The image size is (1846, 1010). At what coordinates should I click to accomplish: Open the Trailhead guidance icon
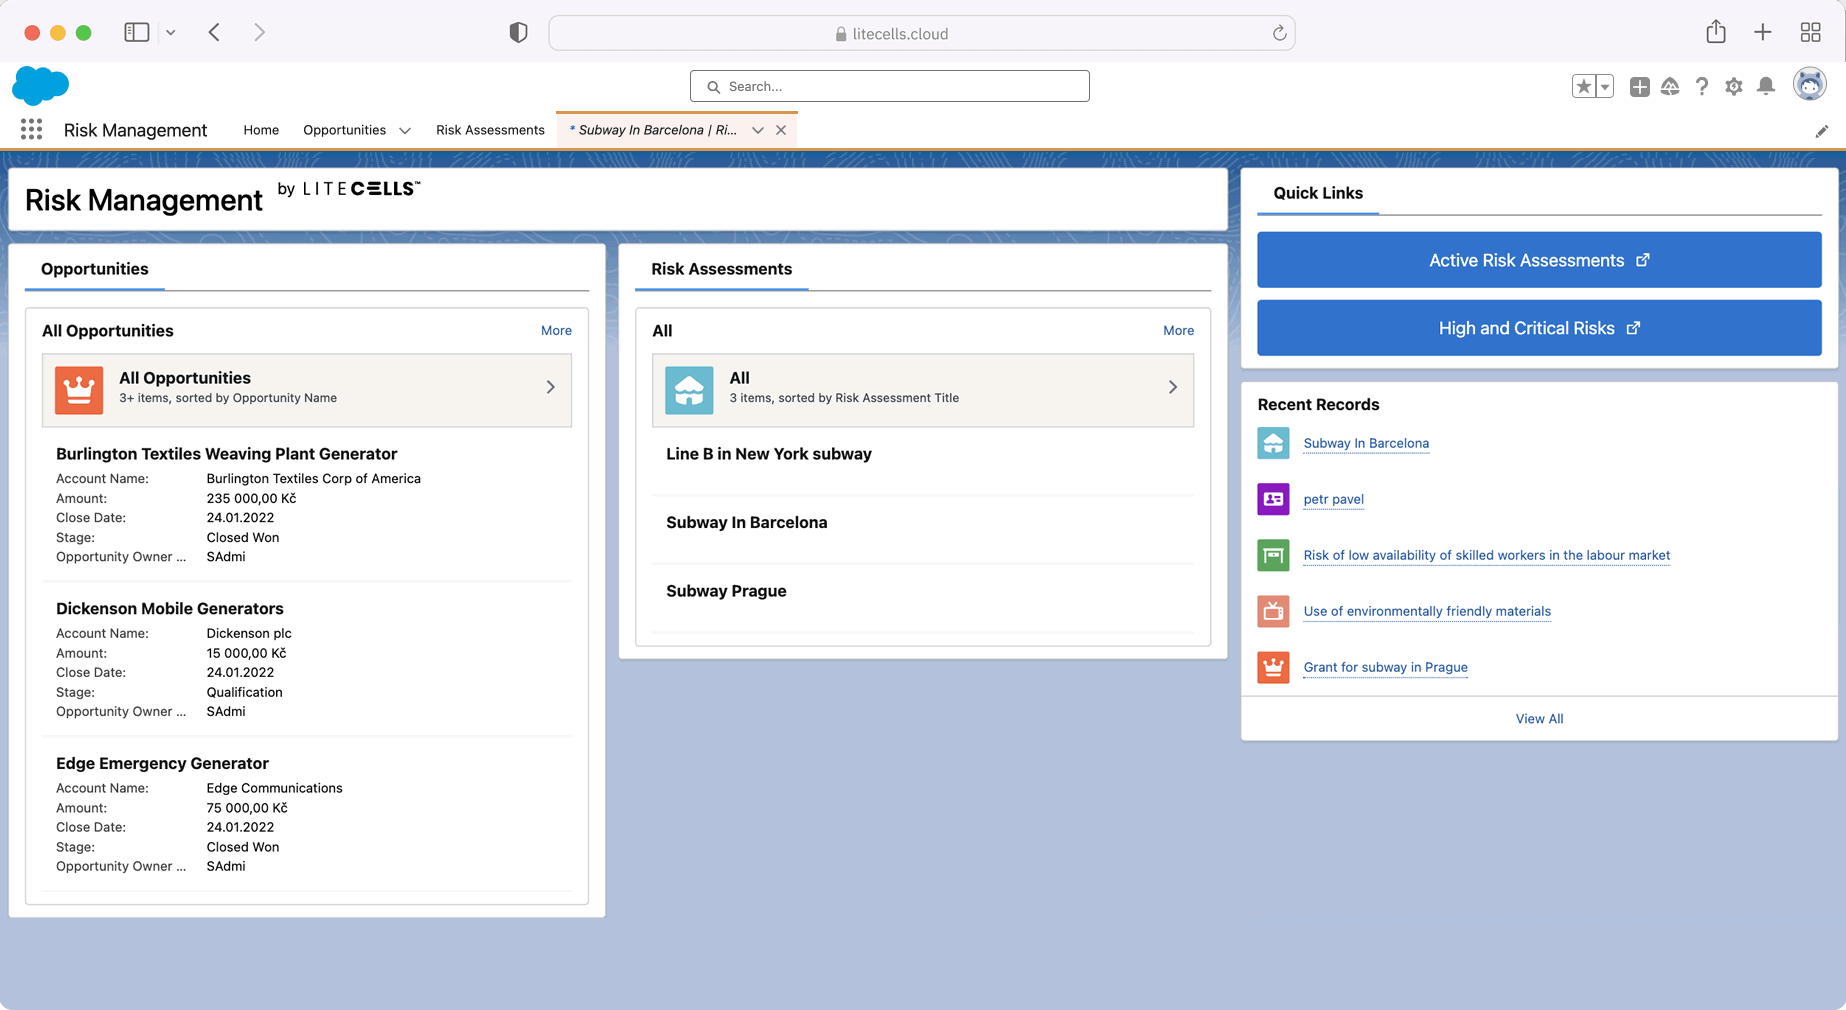[x=1670, y=87]
